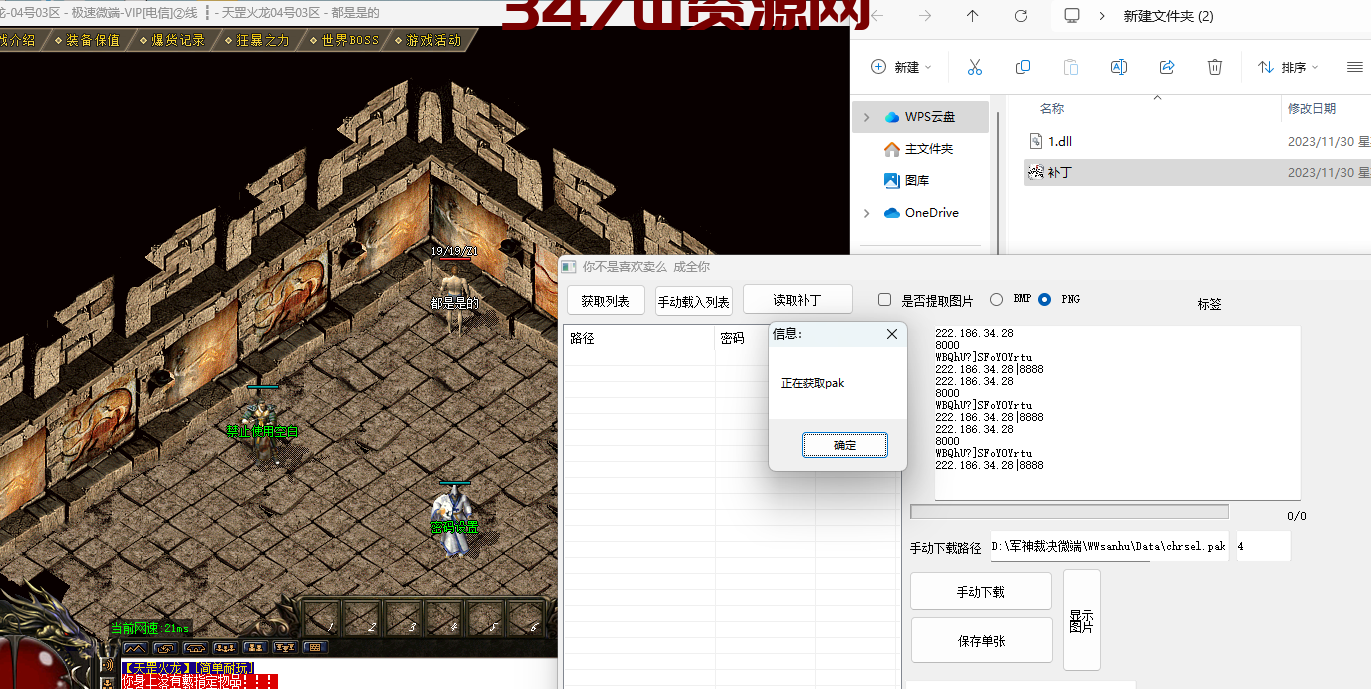Viewport: 1371px width, 689px height.
Task: Click the 补丁 file icon
Action: point(1036,172)
